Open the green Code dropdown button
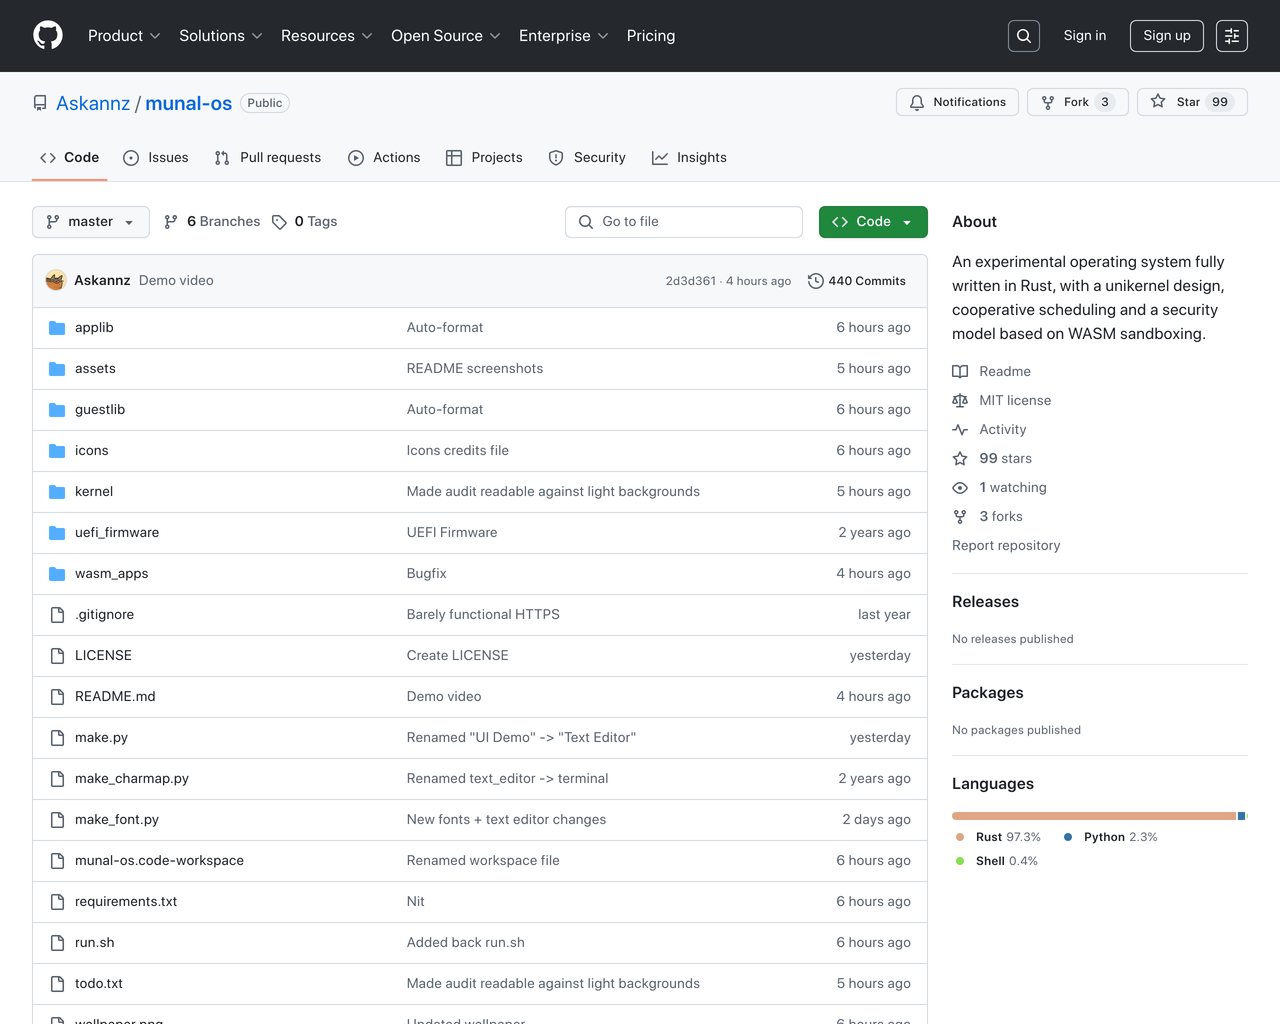The height and width of the screenshot is (1024, 1280). [x=873, y=222]
